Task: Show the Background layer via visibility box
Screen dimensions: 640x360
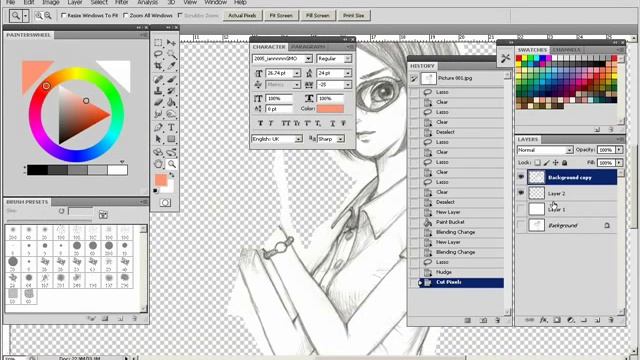Action: pos(521,225)
